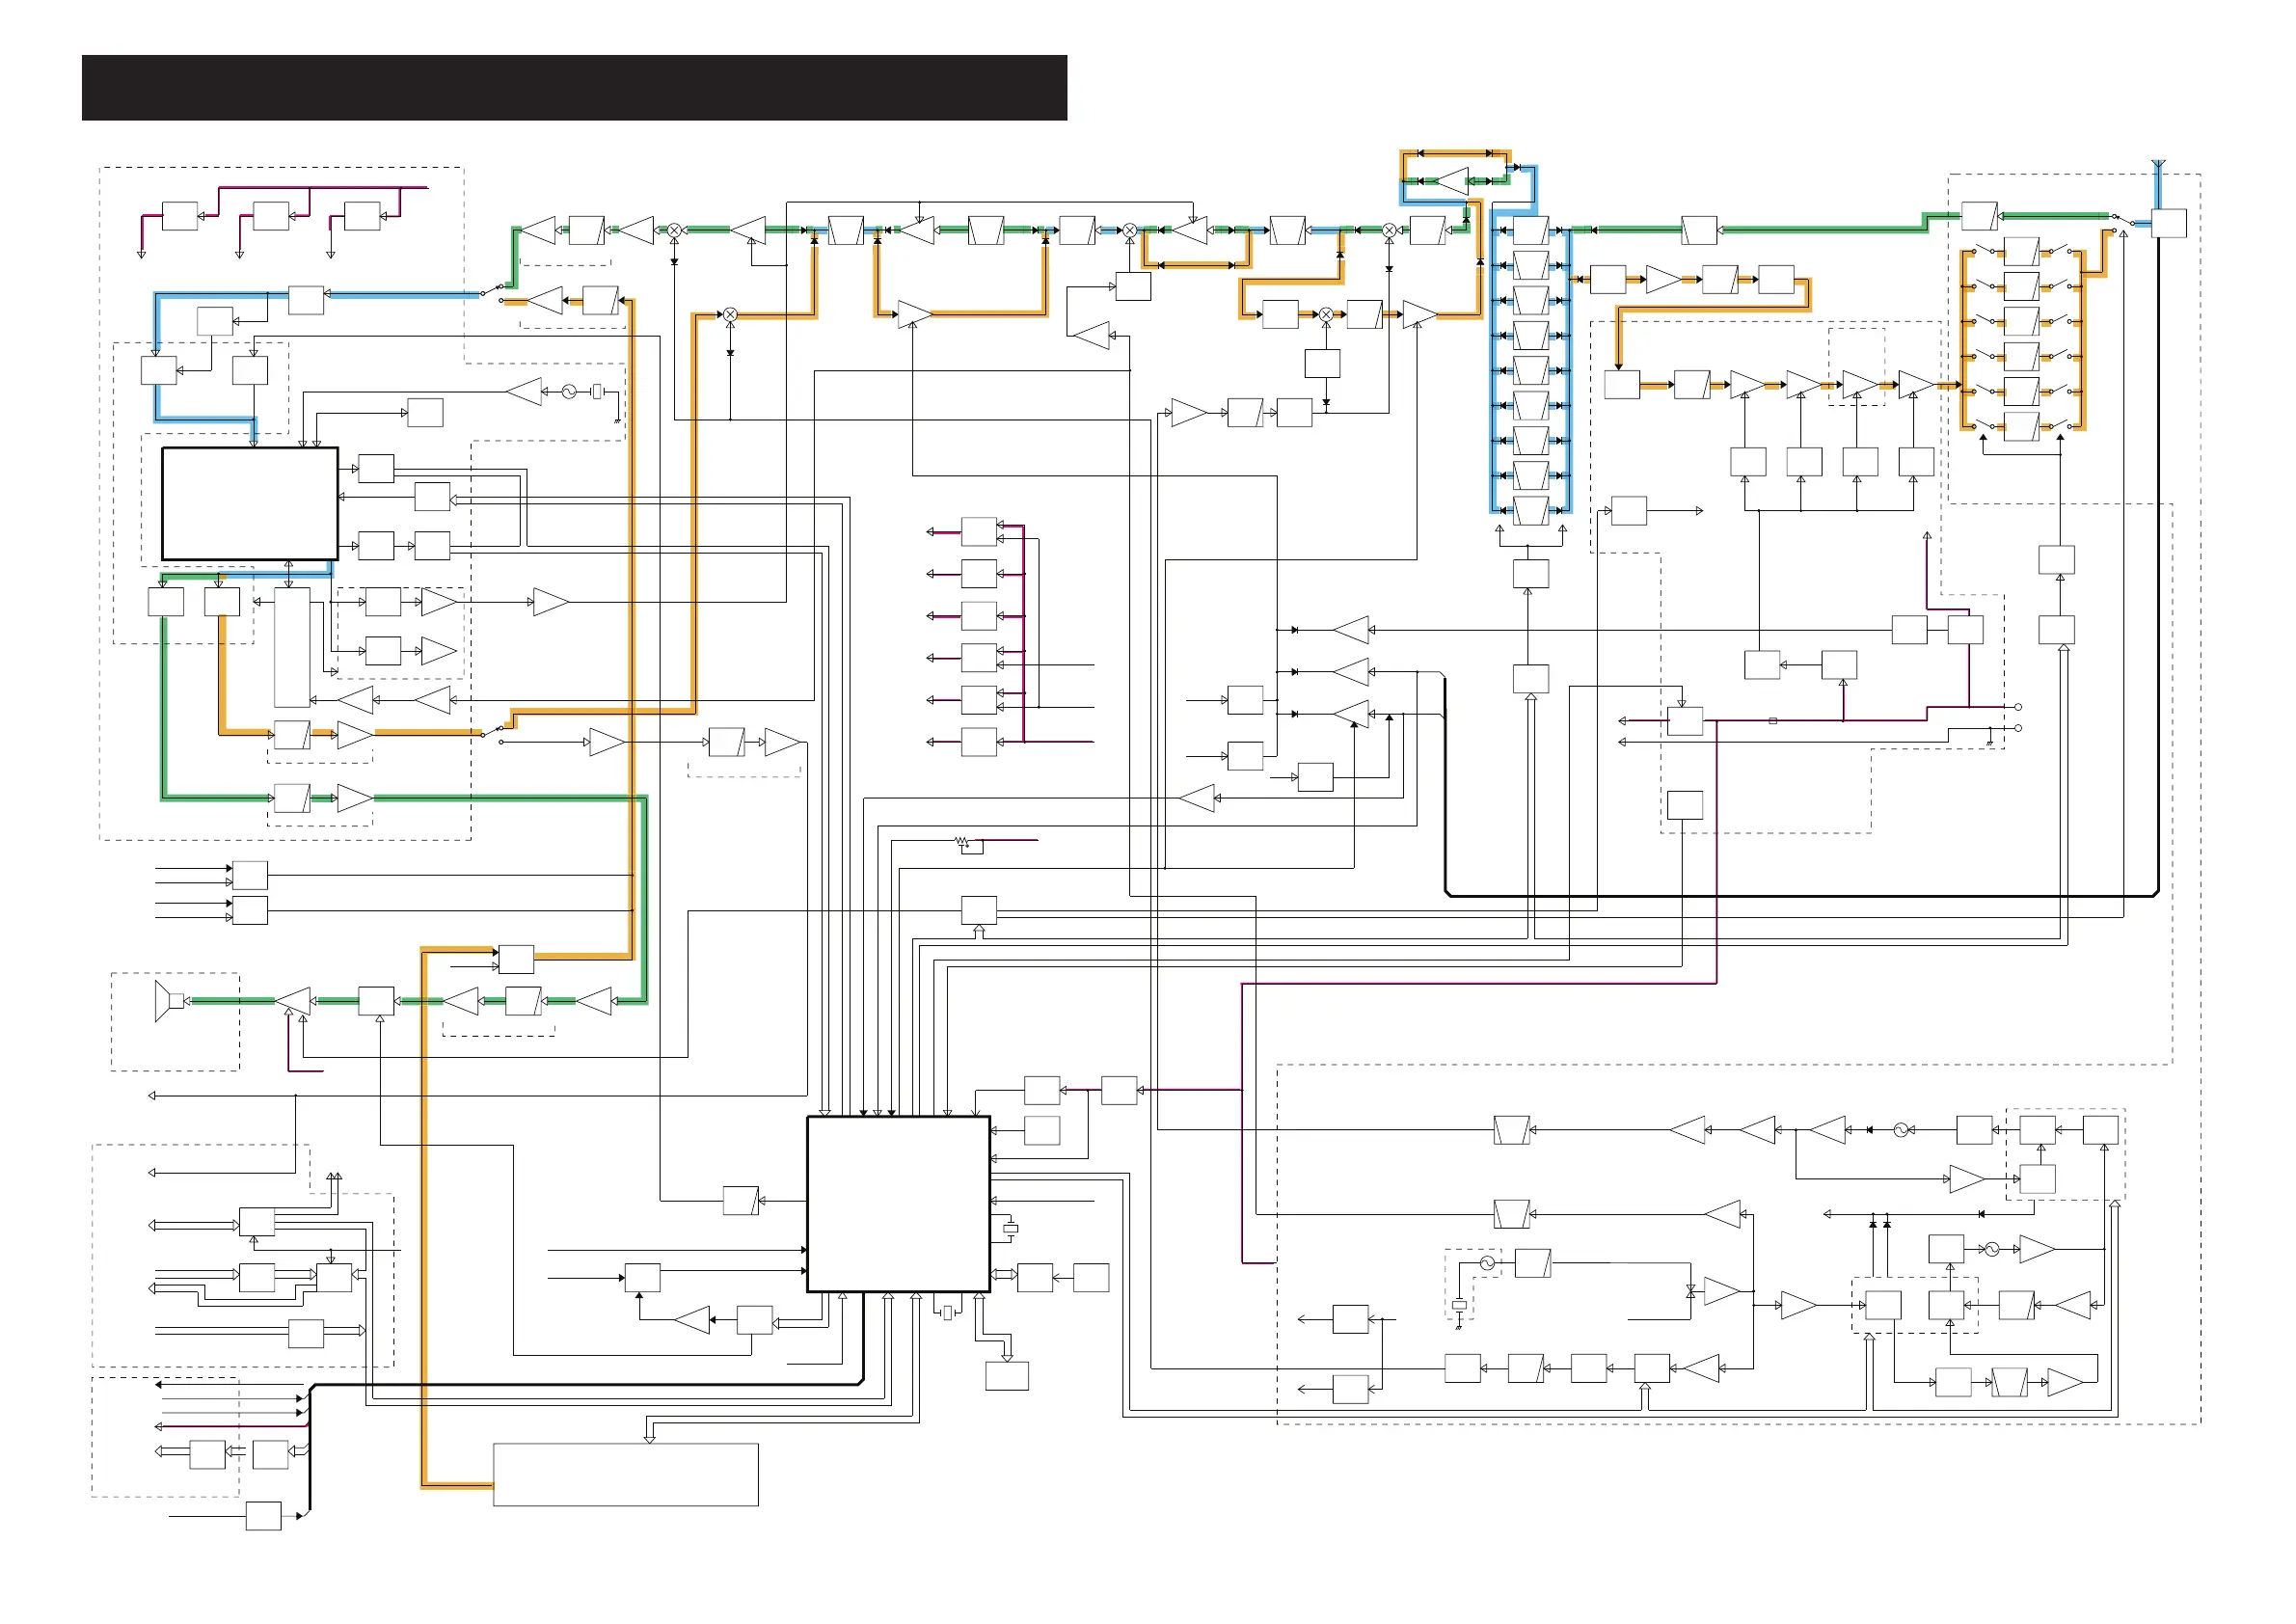Select the tall narrow rectangle below the left large block
The width and height of the screenshot is (2296, 1624).
coord(292,648)
